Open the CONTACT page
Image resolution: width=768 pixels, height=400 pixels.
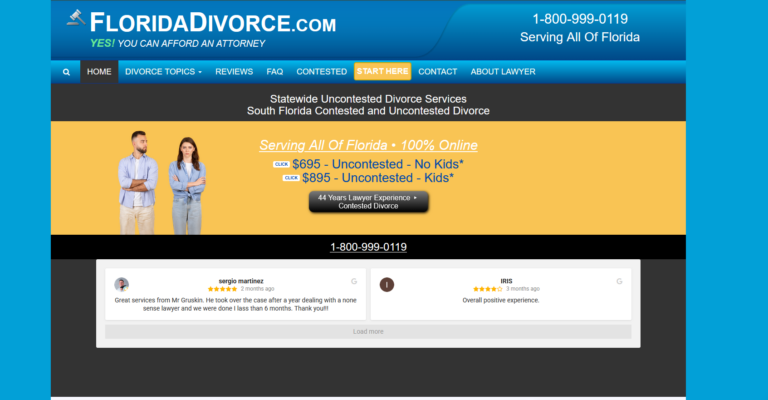437,71
